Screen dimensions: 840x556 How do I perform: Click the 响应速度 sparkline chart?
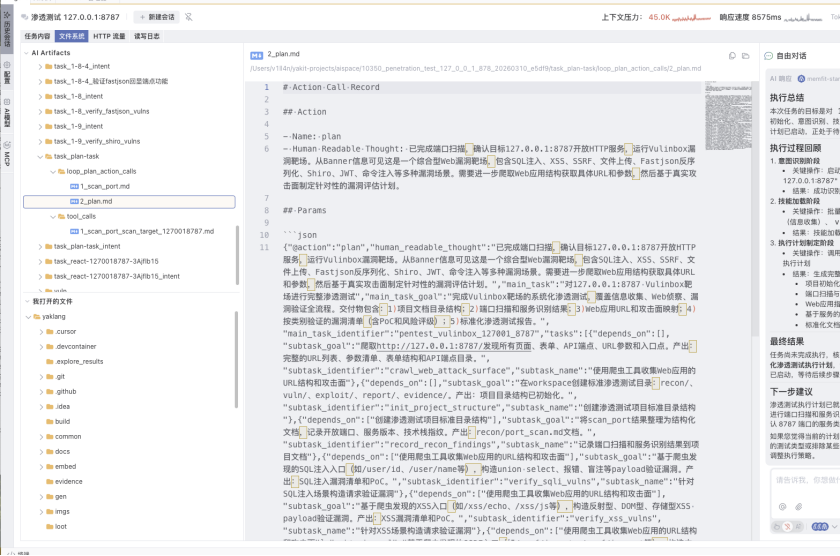(x=802, y=18)
